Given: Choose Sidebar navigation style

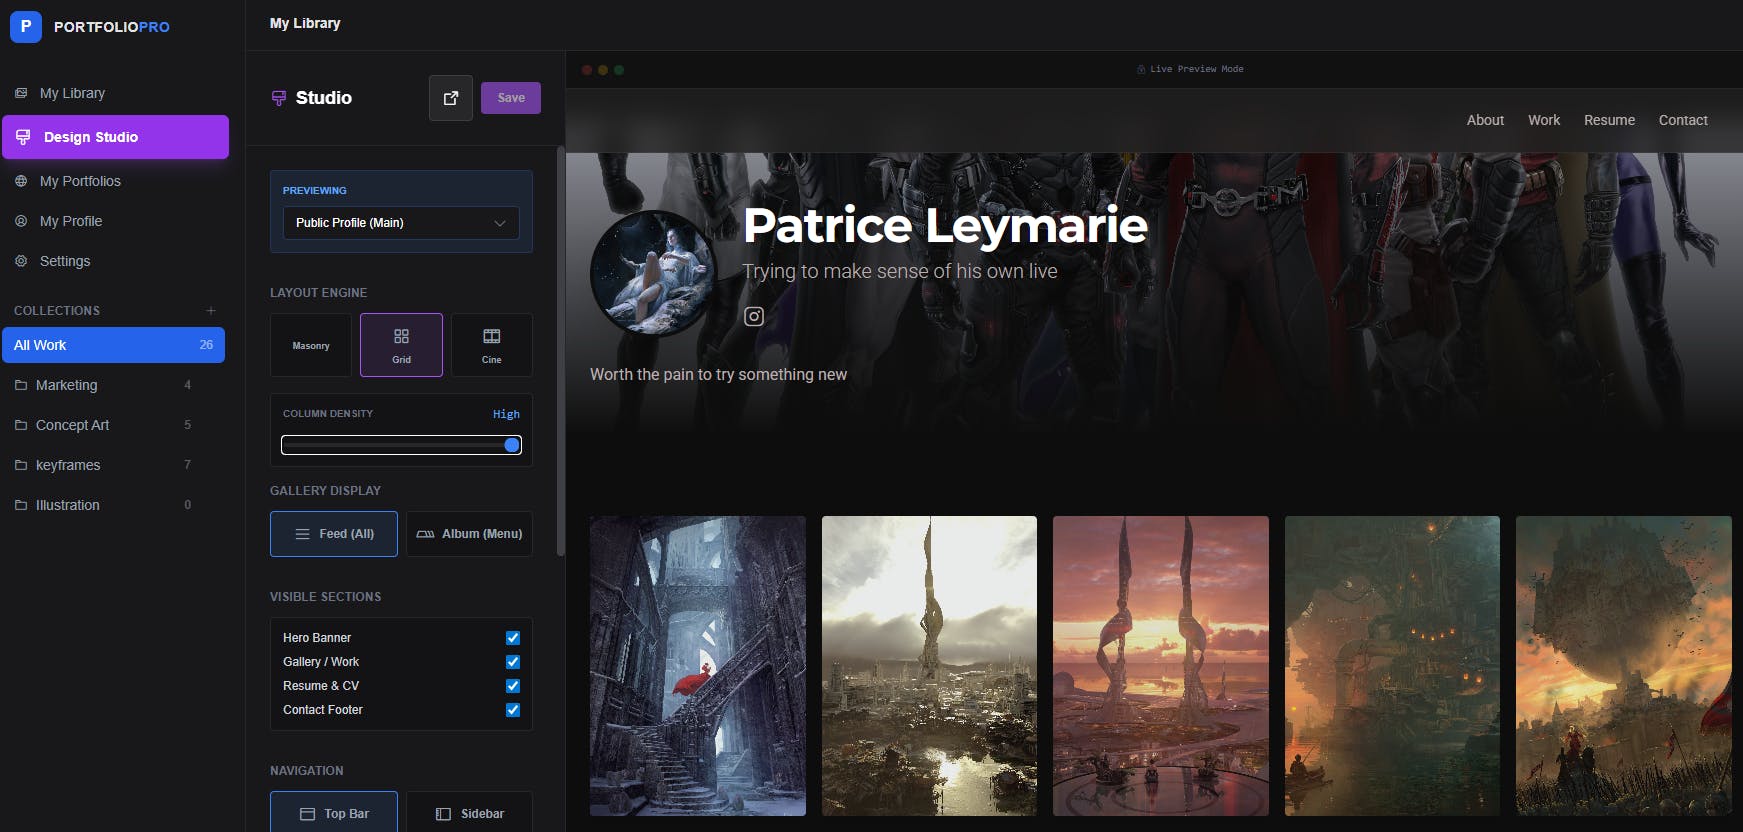Looking at the screenshot, I should pyautogui.click(x=469, y=813).
